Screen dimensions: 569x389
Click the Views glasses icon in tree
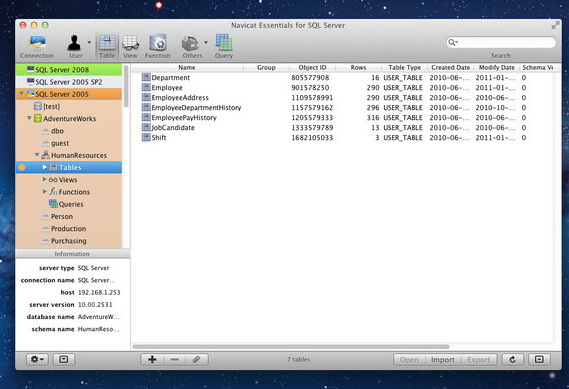53,180
